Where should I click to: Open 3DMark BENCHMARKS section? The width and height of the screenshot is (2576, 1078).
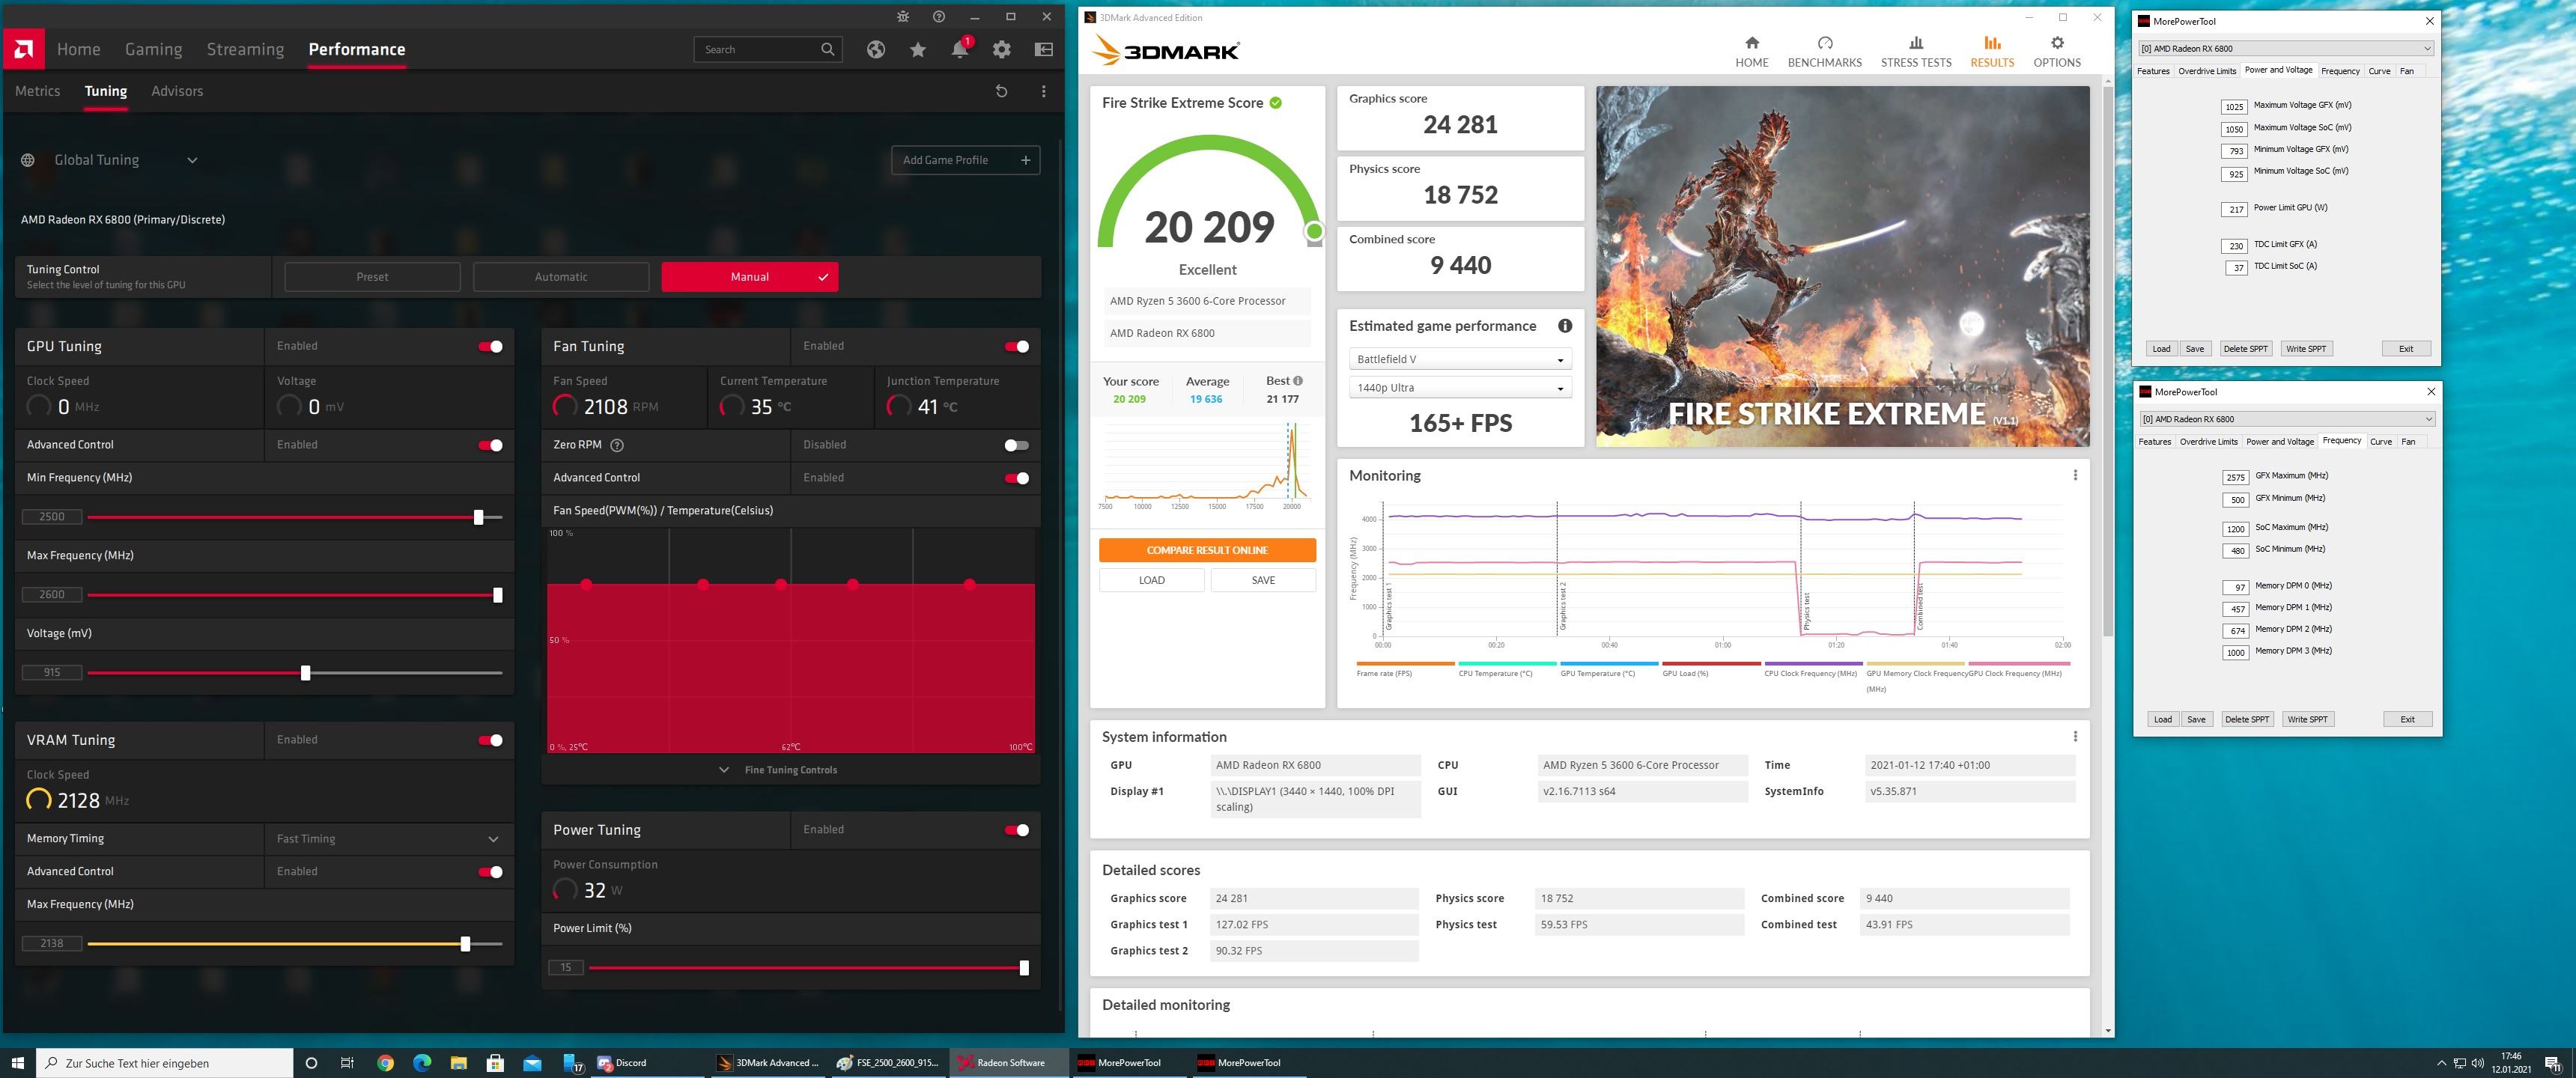click(1824, 52)
